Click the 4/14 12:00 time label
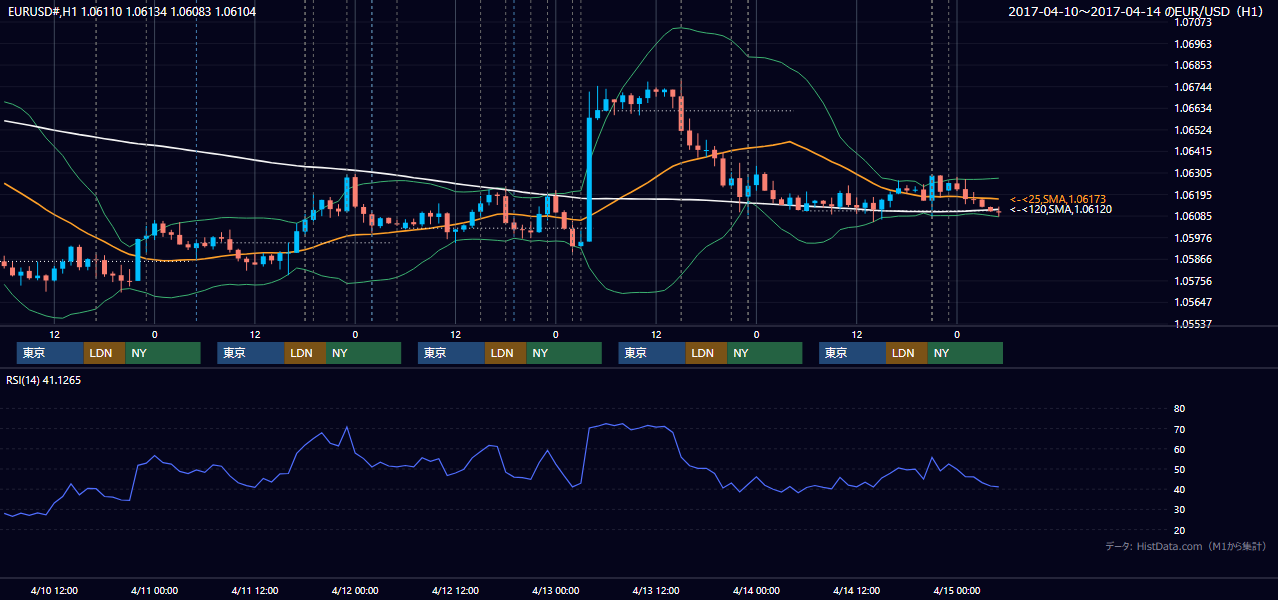1278x600 pixels. click(856, 591)
